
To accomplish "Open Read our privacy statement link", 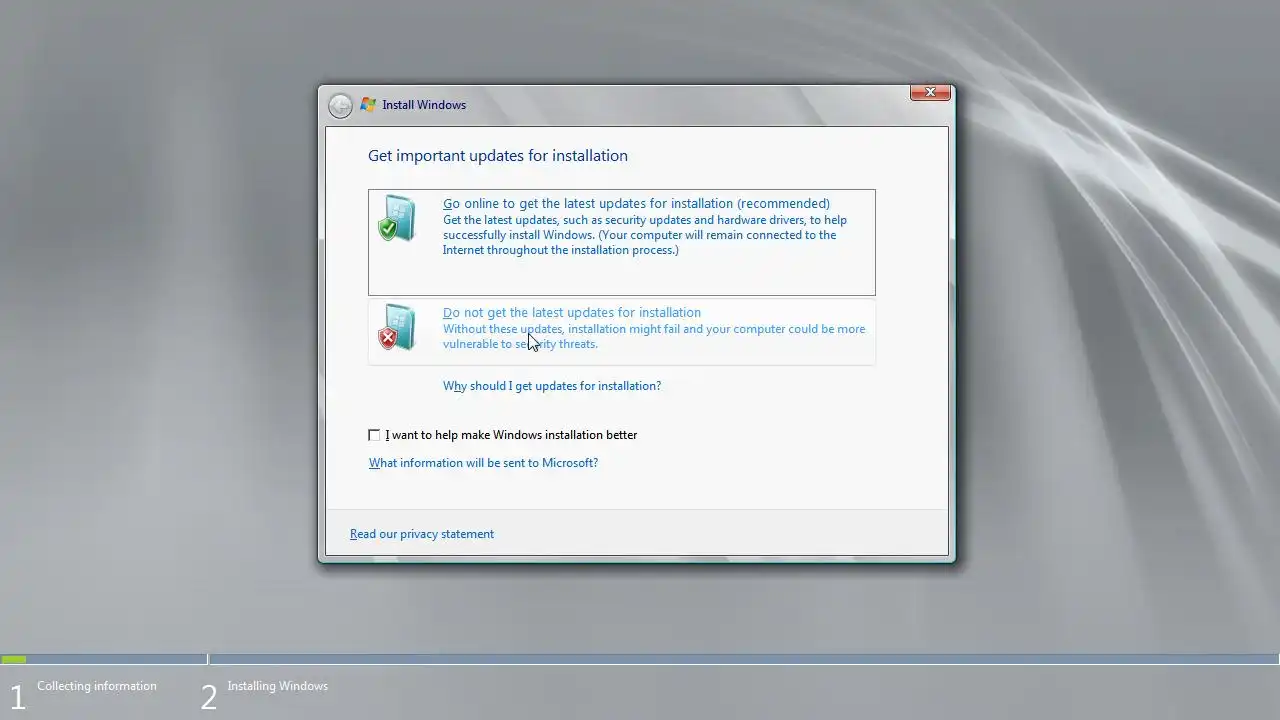I will 422,534.
